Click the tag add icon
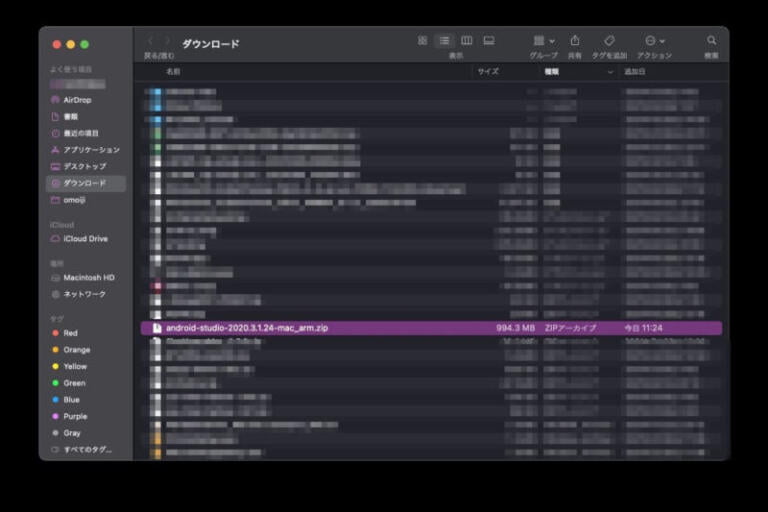 tap(609, 41)
